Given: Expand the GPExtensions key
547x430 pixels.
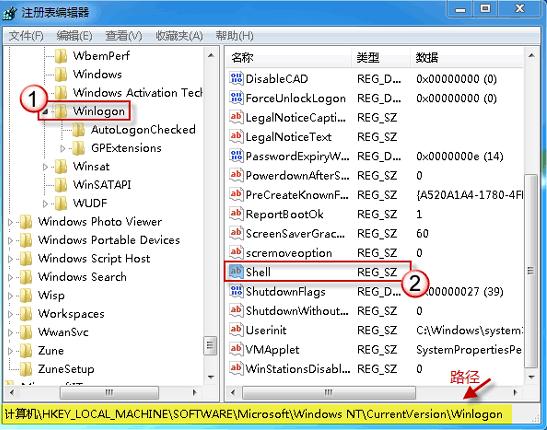Looking at the screenshot, I should point(63,149).
